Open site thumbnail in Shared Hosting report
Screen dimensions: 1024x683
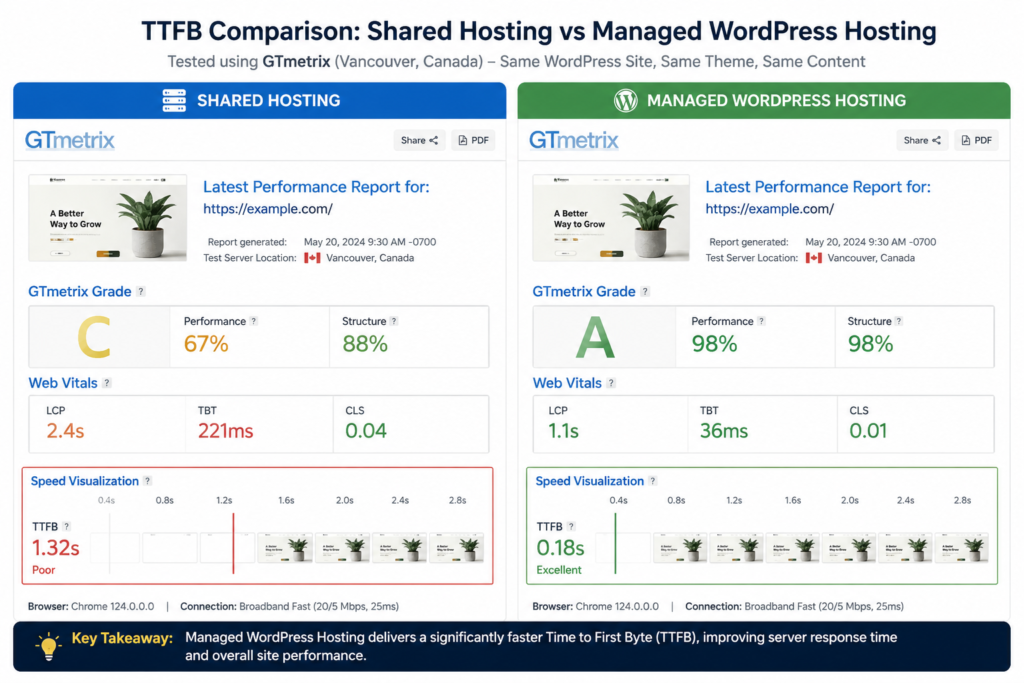pyautogui.click(x=108, y=217)
